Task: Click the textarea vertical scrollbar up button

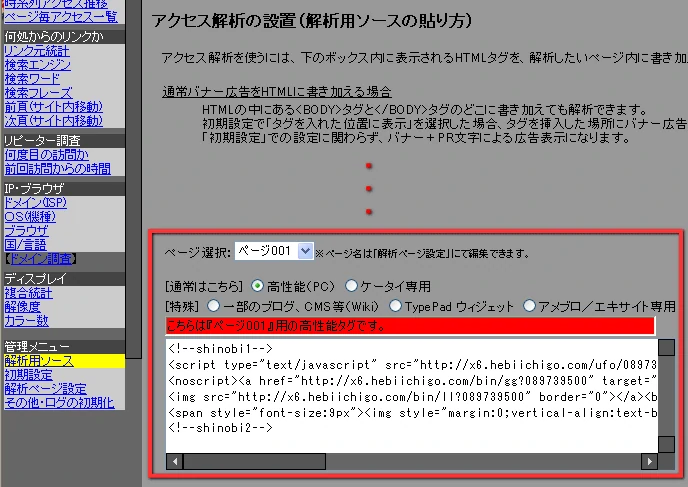Action: (x=666, y=347)
